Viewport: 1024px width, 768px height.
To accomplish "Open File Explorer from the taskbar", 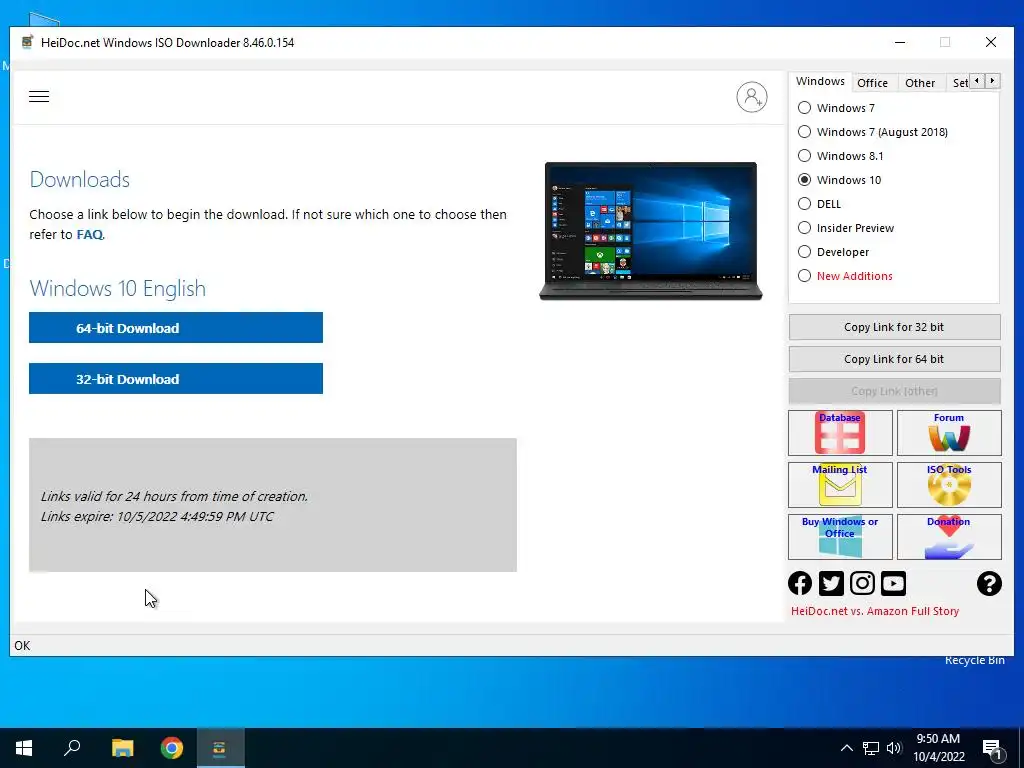I will [122, 748].
